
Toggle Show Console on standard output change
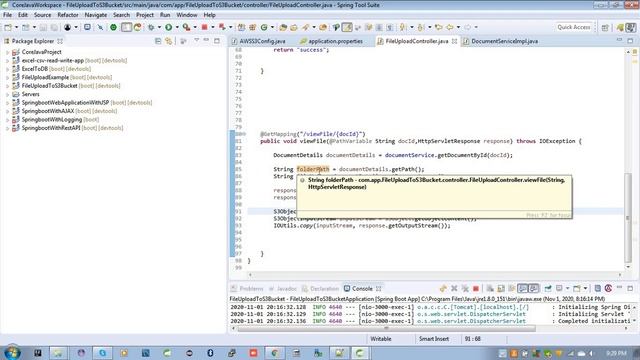point(523,289)
